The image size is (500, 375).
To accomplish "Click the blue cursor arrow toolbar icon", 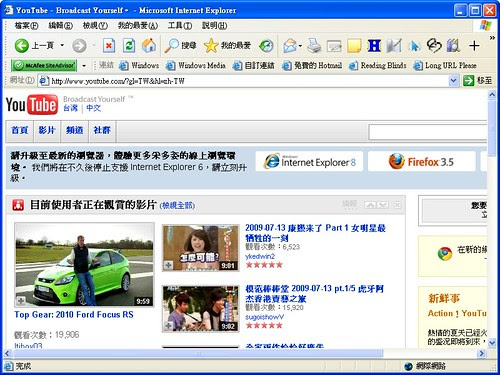I will click(414, 46).
